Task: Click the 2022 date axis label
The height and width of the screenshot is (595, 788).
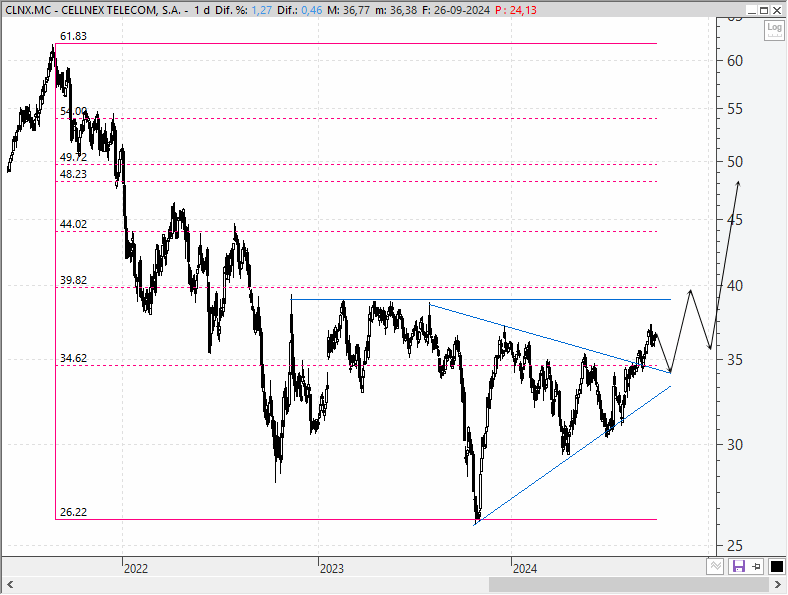Action: (136, 569)
